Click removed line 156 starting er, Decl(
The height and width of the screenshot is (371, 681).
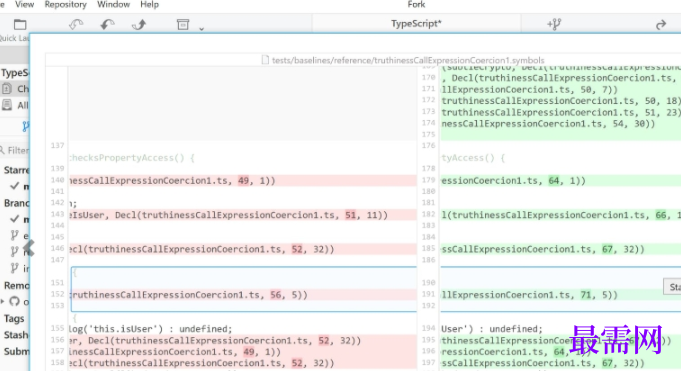click(242, 340)
